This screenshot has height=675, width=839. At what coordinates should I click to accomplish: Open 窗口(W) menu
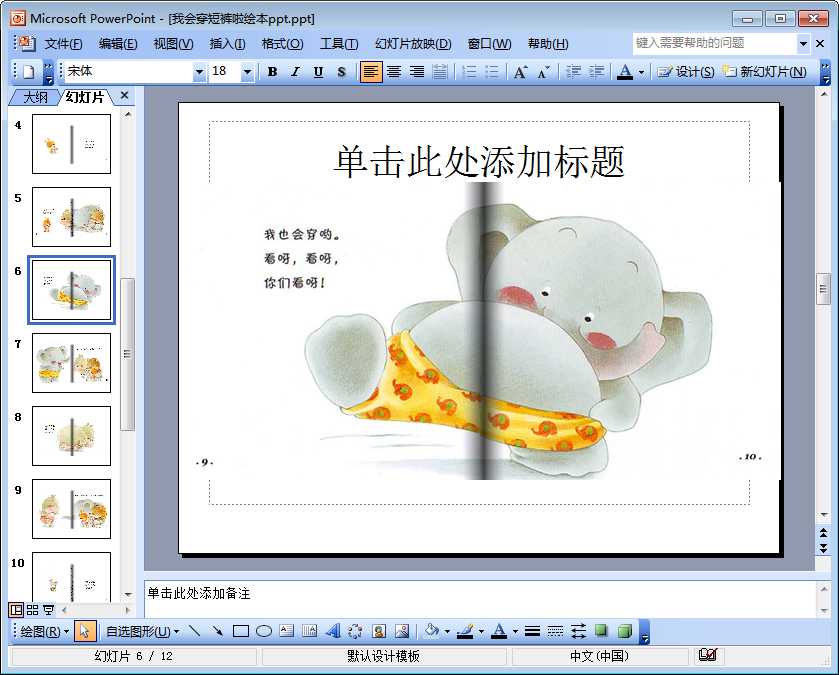pos(489,44)
